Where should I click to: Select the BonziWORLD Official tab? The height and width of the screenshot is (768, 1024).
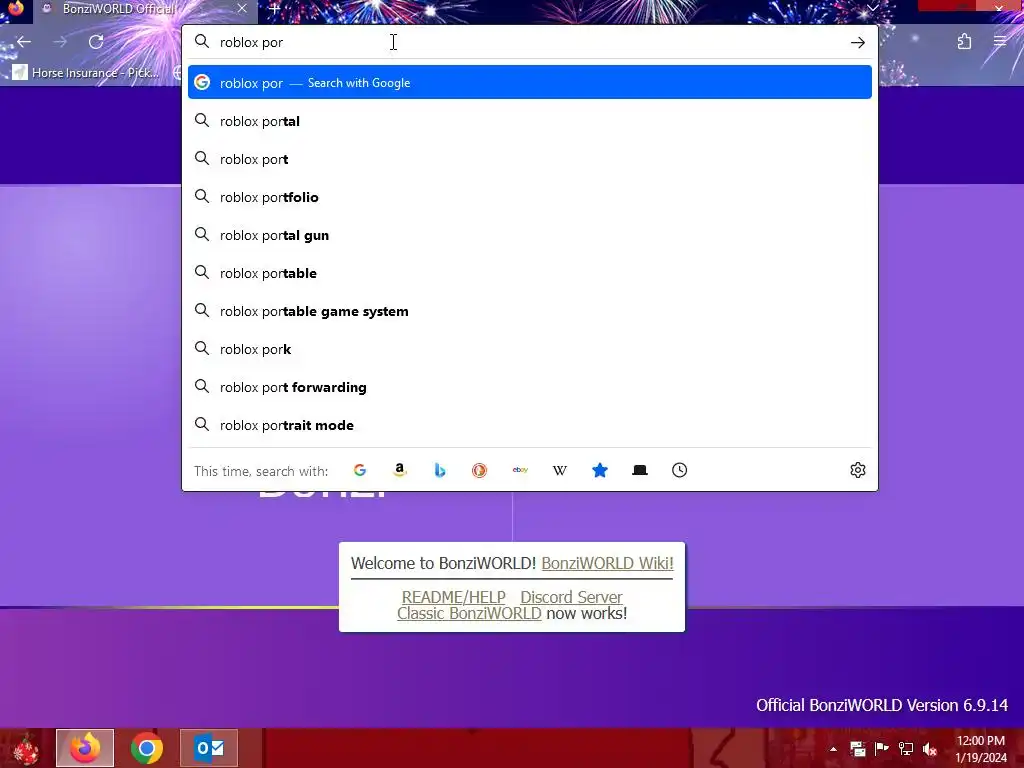tap(144, 9)
